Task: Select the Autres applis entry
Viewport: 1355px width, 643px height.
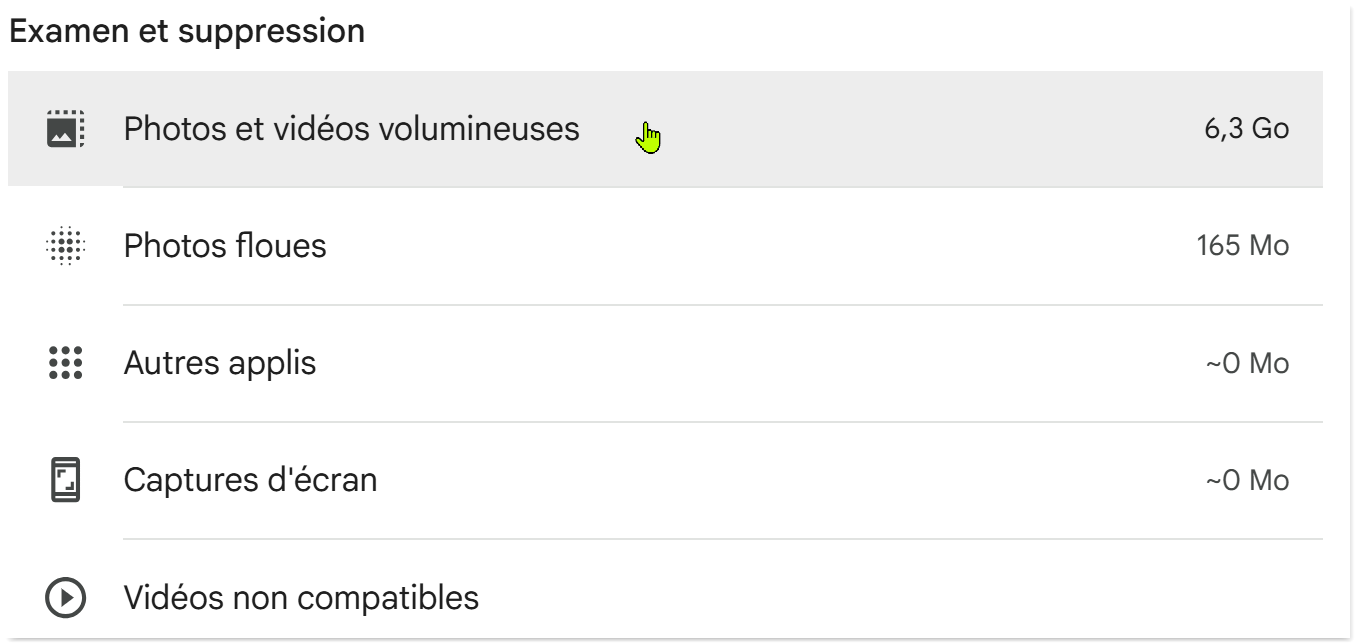Action: pyautogui.click(x=220, y=363)
